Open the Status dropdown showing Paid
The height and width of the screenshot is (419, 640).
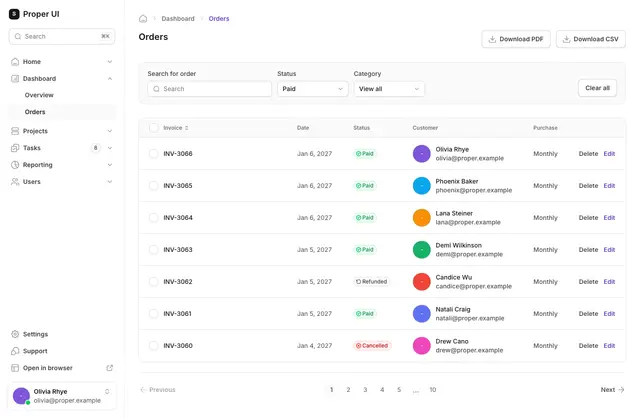click(313, 89)
